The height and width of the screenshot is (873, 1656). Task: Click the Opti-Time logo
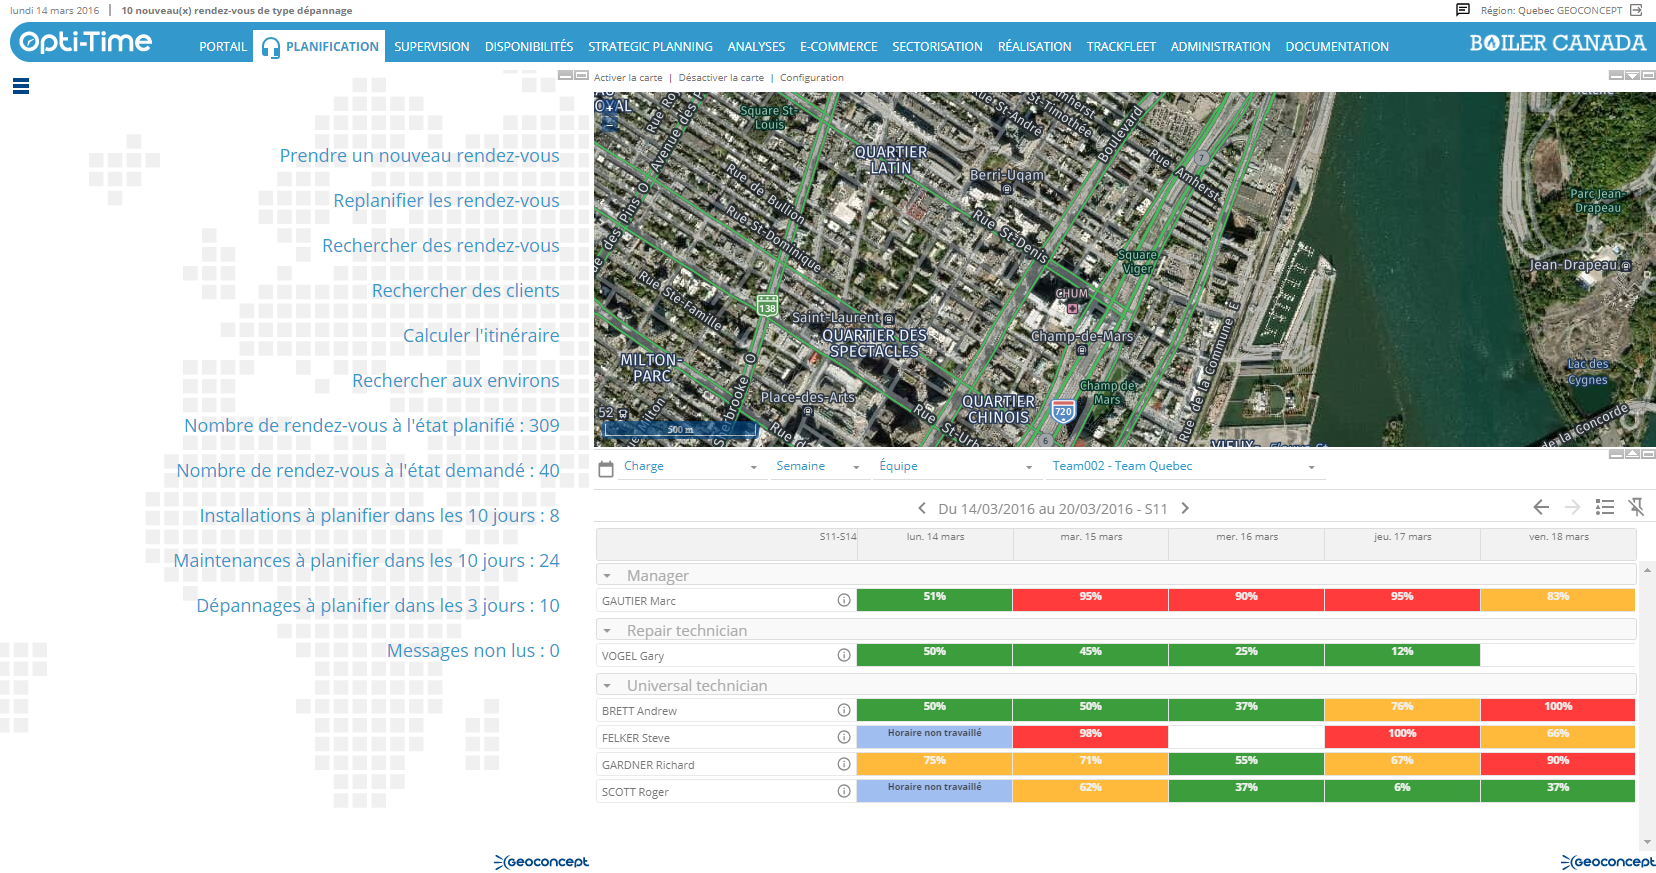(86, 42)
